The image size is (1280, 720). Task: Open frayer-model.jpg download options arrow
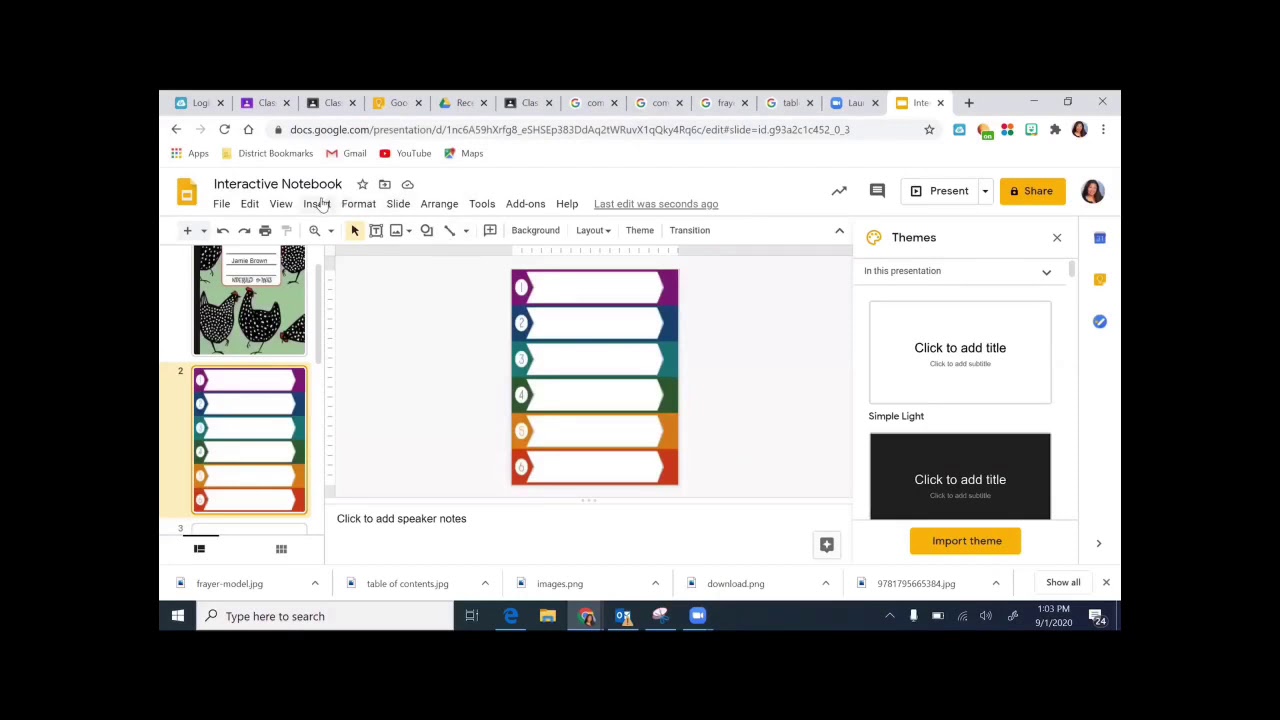click(x=315, y=584)
